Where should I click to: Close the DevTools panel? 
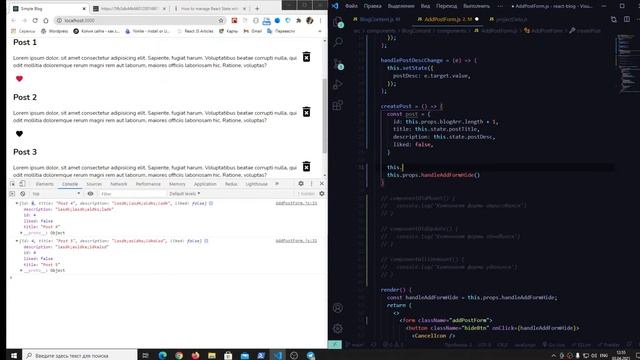click(x=322, y=184)
